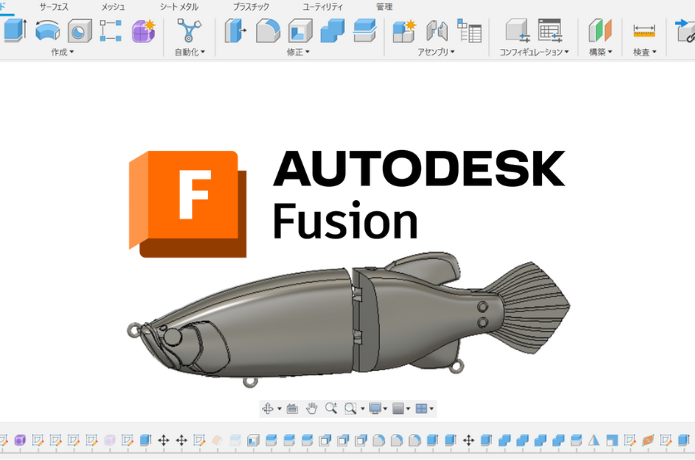
Task: Select the triangular Draft feature in the timeline
Action: click(x=594, y=440)
